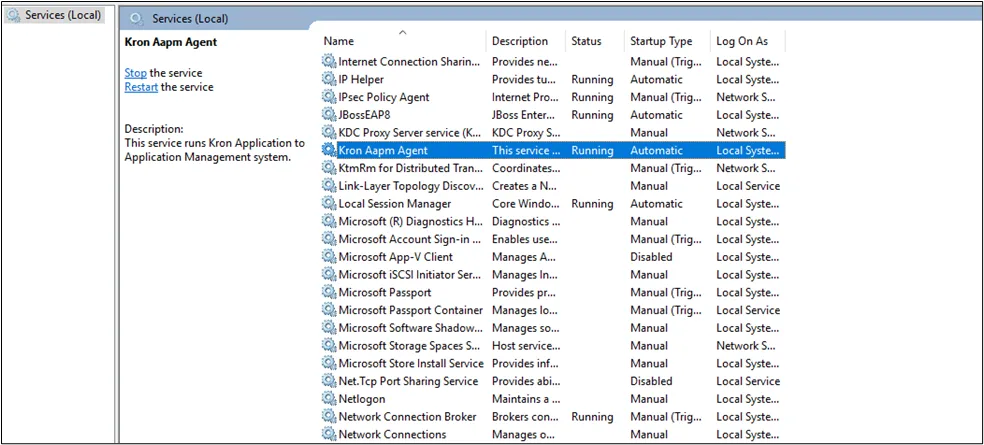Select the IPsec Policy Agent service name

pos(384,97)
